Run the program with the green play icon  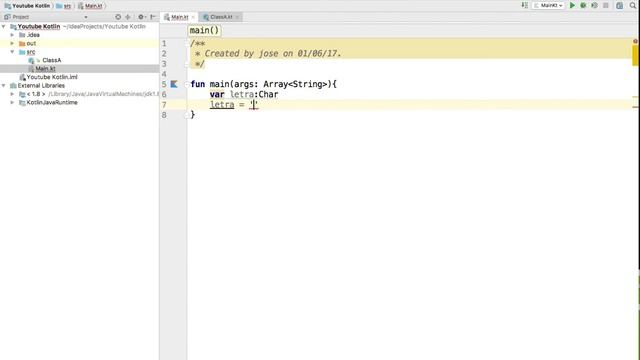572,5
